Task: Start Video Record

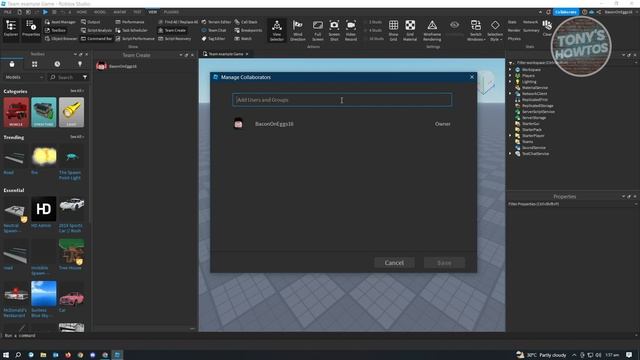Action: coord(351,30)
